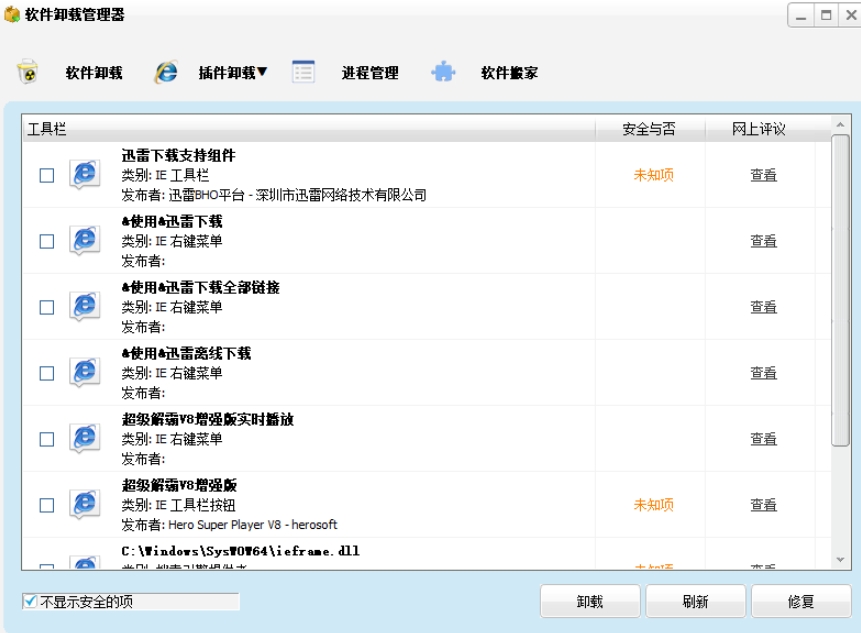Check the box for 迅雷下载支持组件
Screen dimensions: 861x633
[x=47, y=175]
